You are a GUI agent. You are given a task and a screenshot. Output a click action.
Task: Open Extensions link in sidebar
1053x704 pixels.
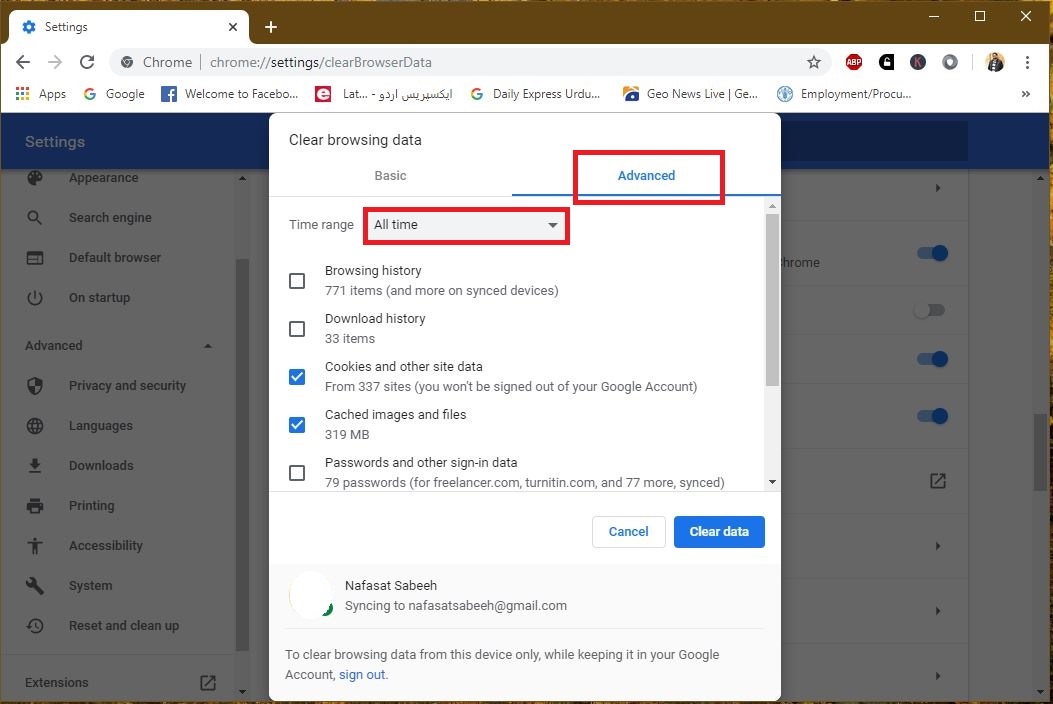(x=56, y=683)
